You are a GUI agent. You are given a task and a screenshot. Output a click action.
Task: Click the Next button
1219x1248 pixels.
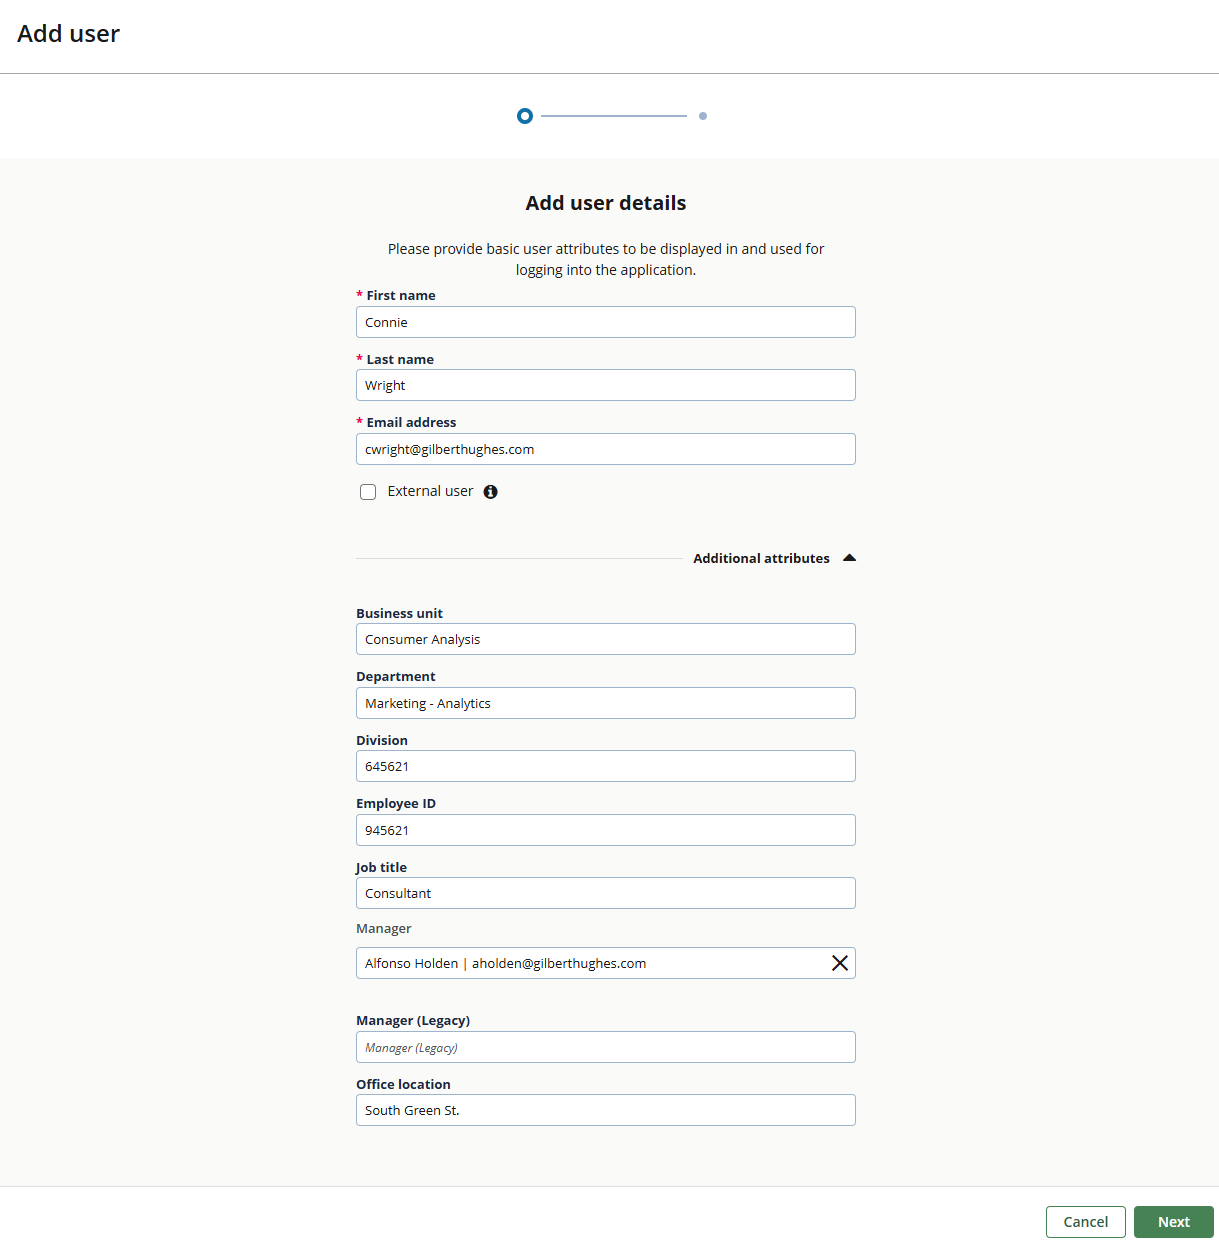pos(1173,1221)
